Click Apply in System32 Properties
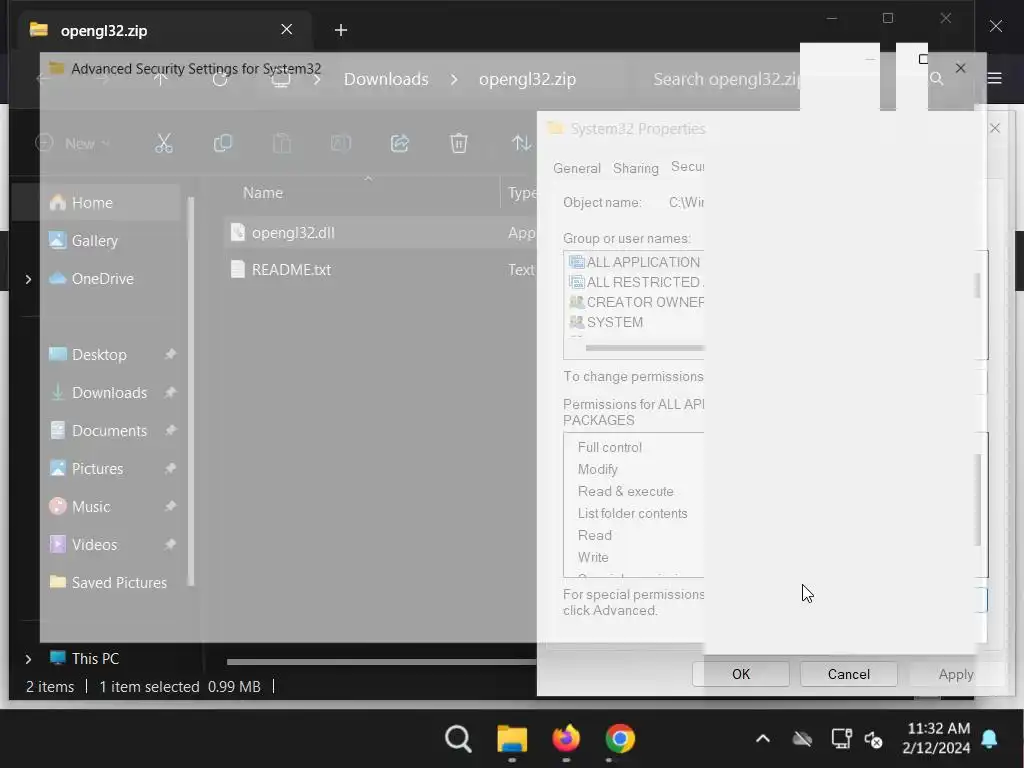Image resolution: width=1024 pixels, height=768 pixels. (x=956, y=674)
